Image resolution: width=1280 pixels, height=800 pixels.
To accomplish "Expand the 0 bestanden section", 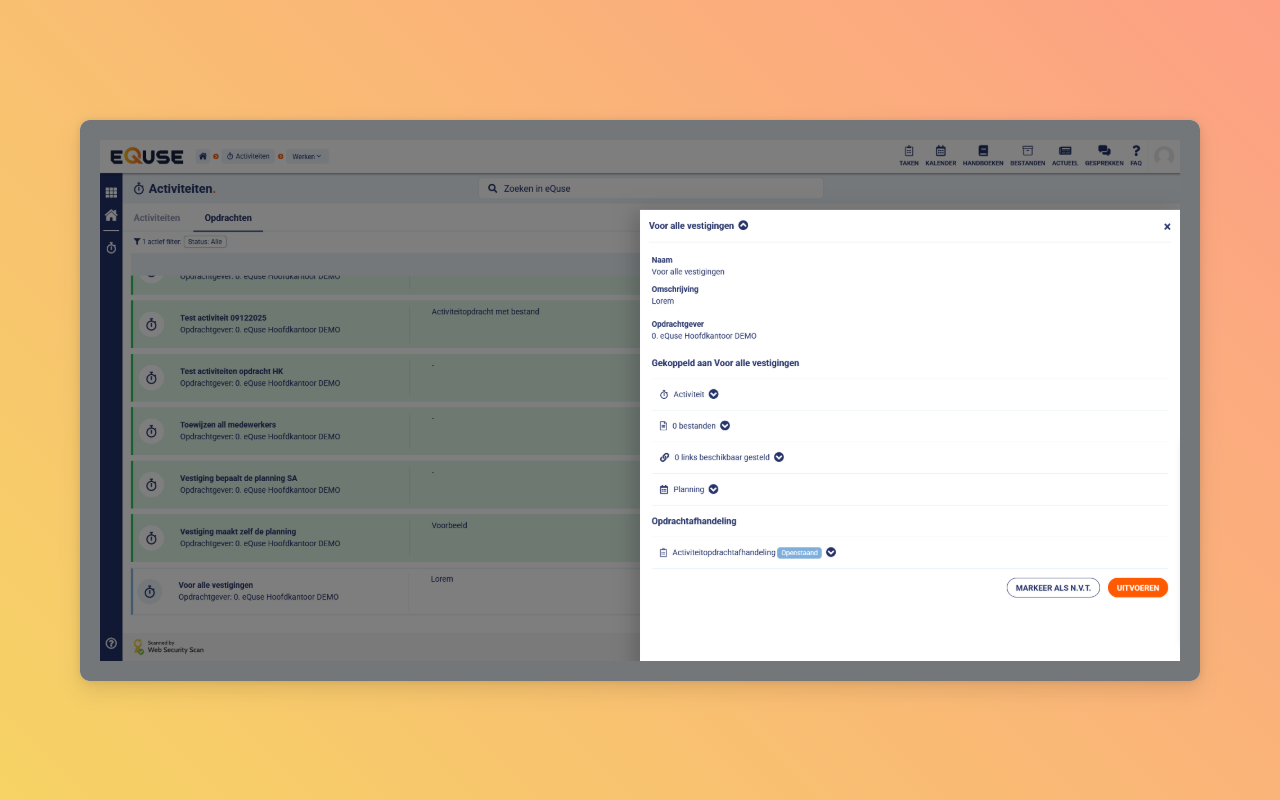I will 725,426.
